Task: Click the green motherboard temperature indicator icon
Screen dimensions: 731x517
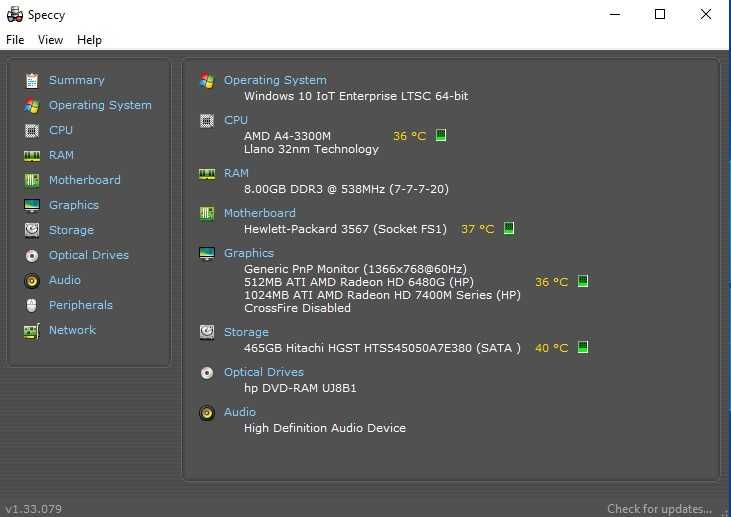Action: pyautogui.click(x=509, y=228)
